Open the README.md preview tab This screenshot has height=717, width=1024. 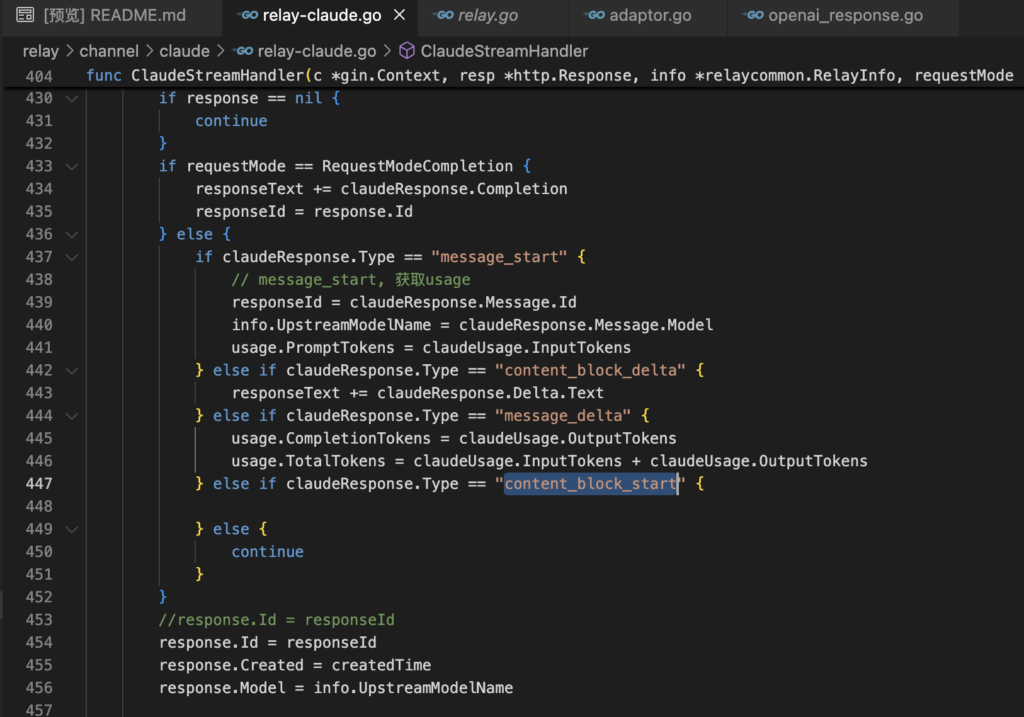tap(111, 15)
